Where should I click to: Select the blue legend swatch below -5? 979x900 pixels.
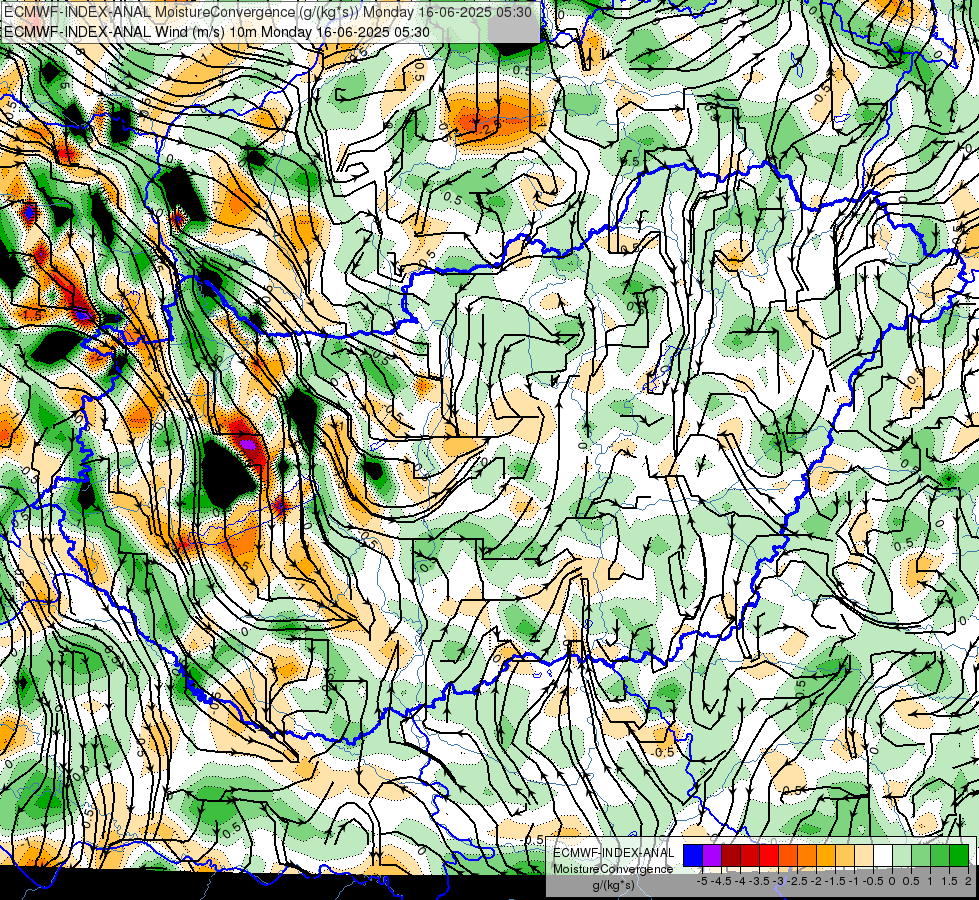(x=693, y=855)
